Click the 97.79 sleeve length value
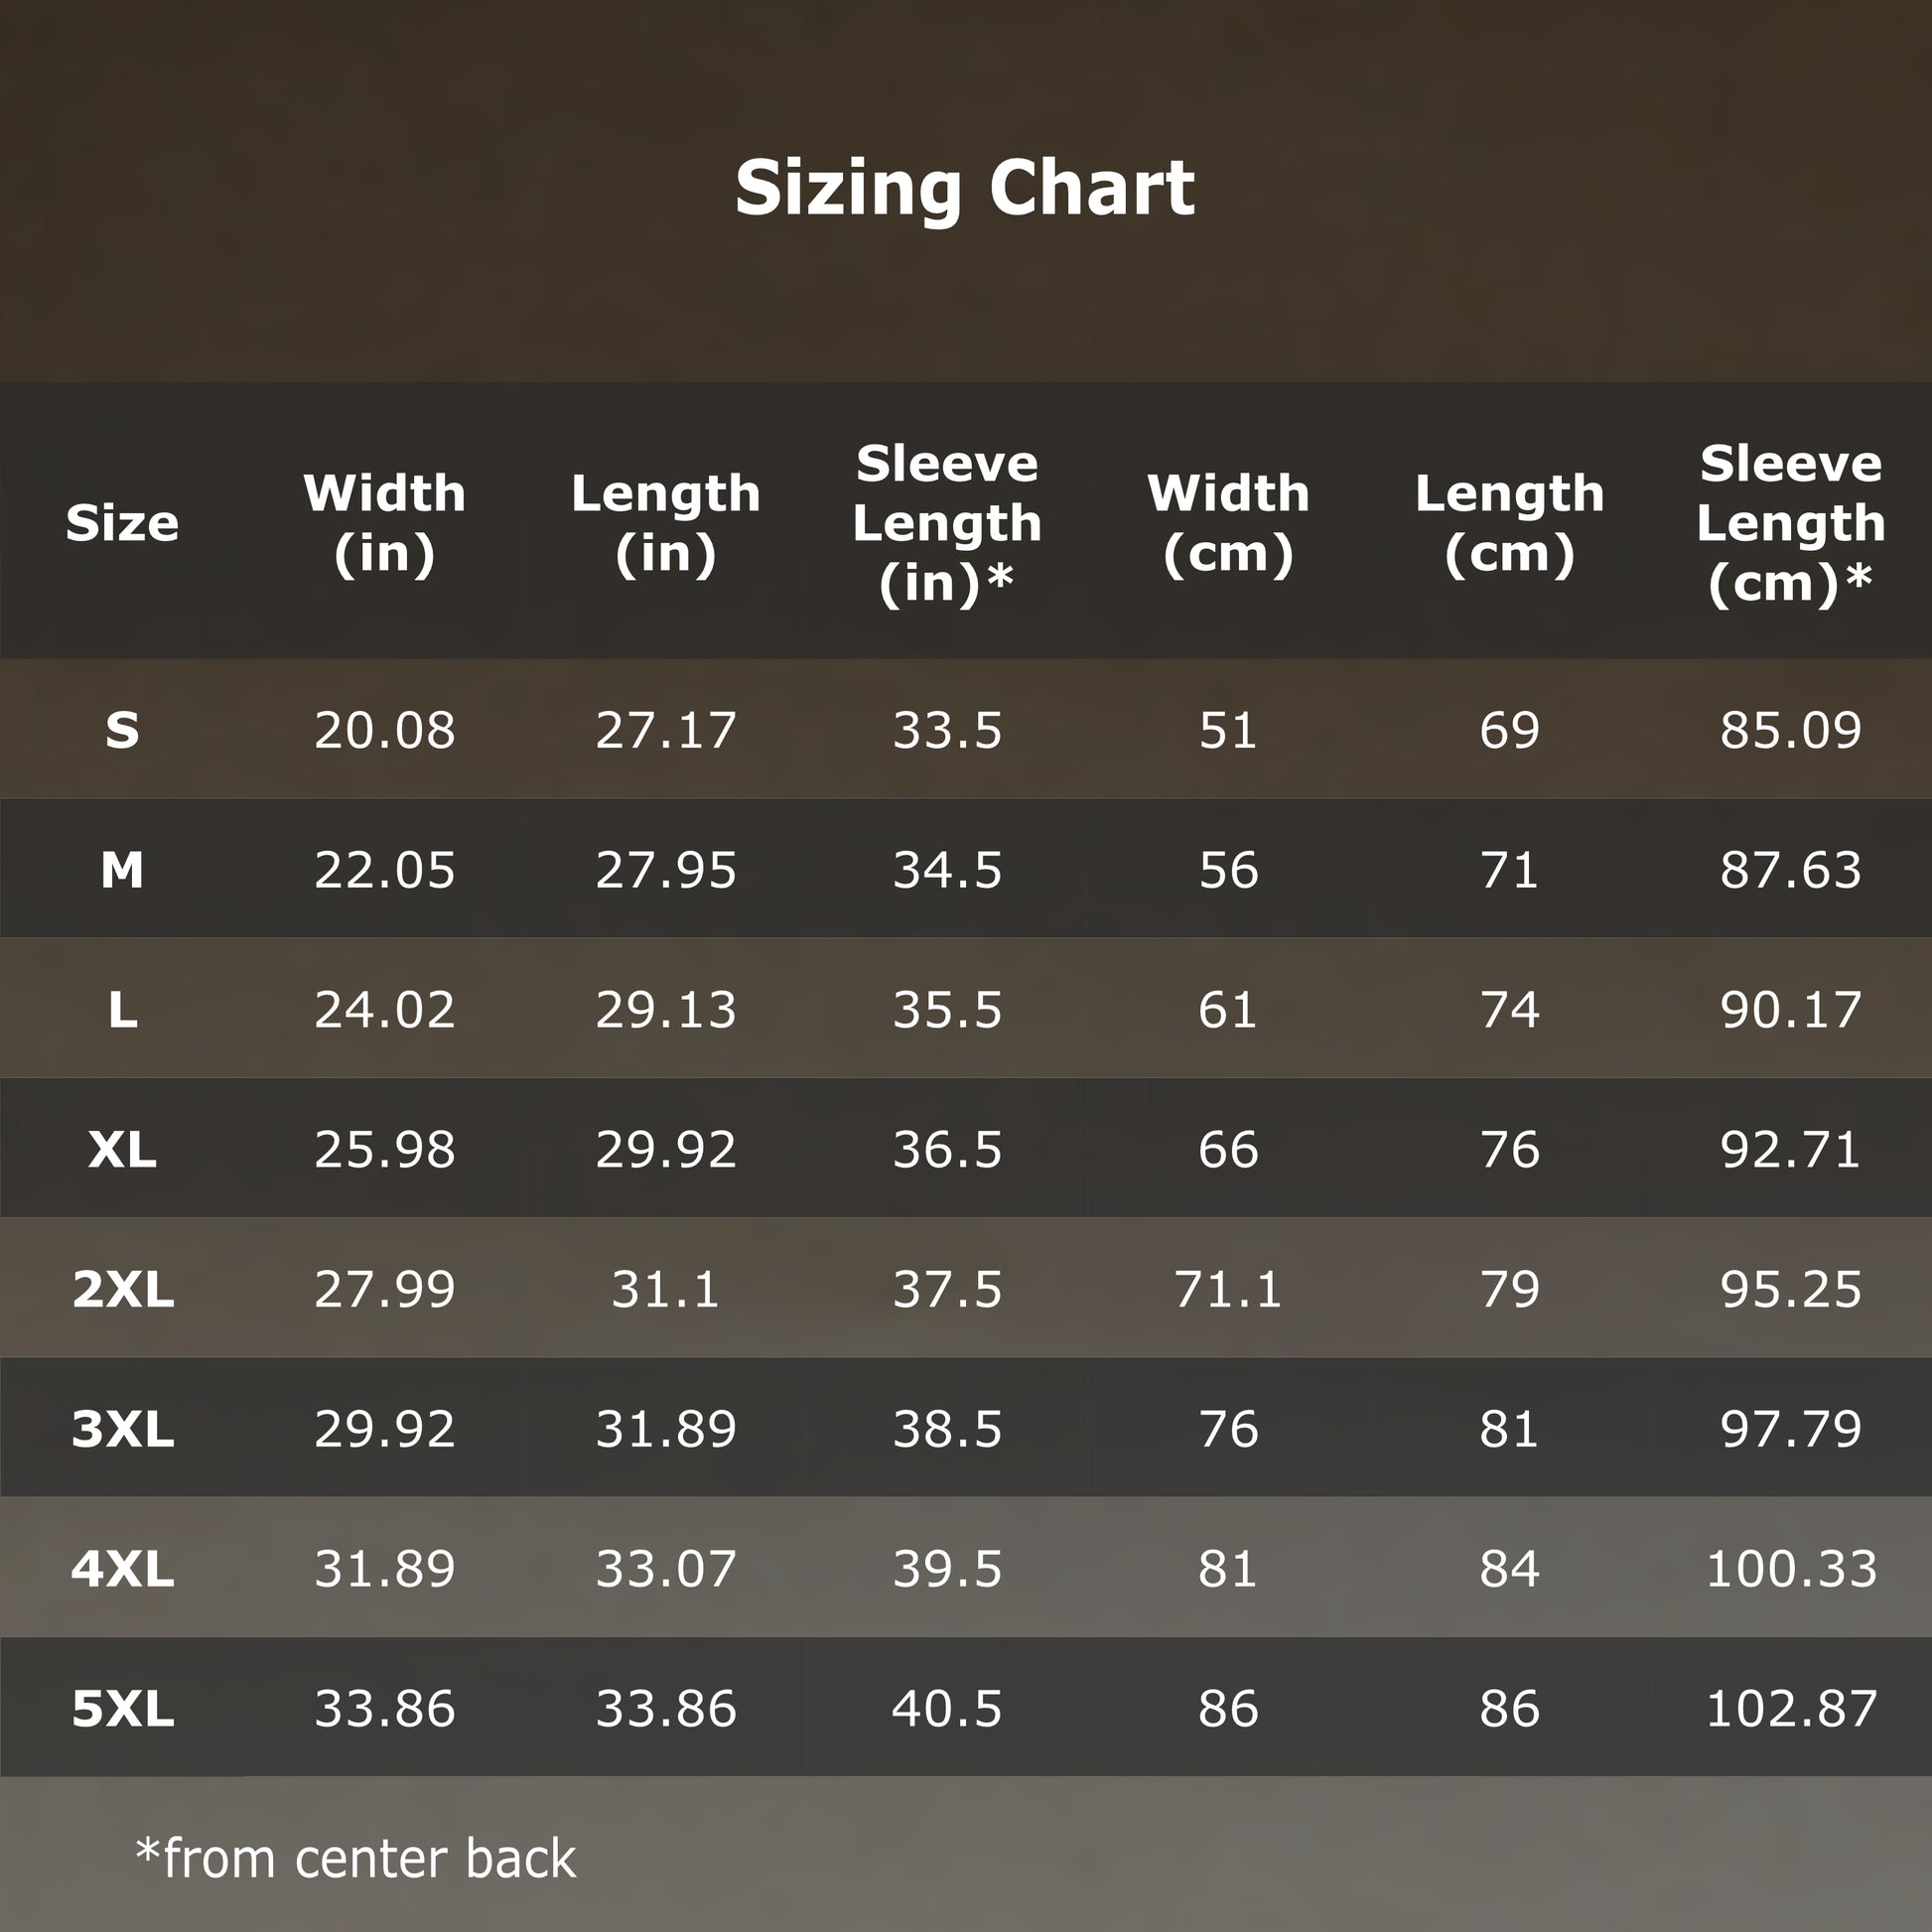The image size is (1932, 1932). [1790, 1428]
